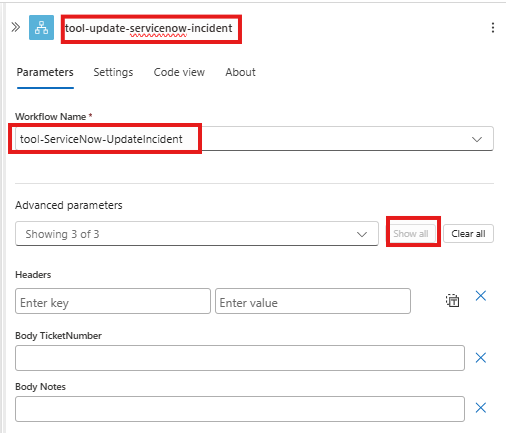This screenshot has width=506, height=433.
Task: Click the Body Notes input field
Action: 240,409
